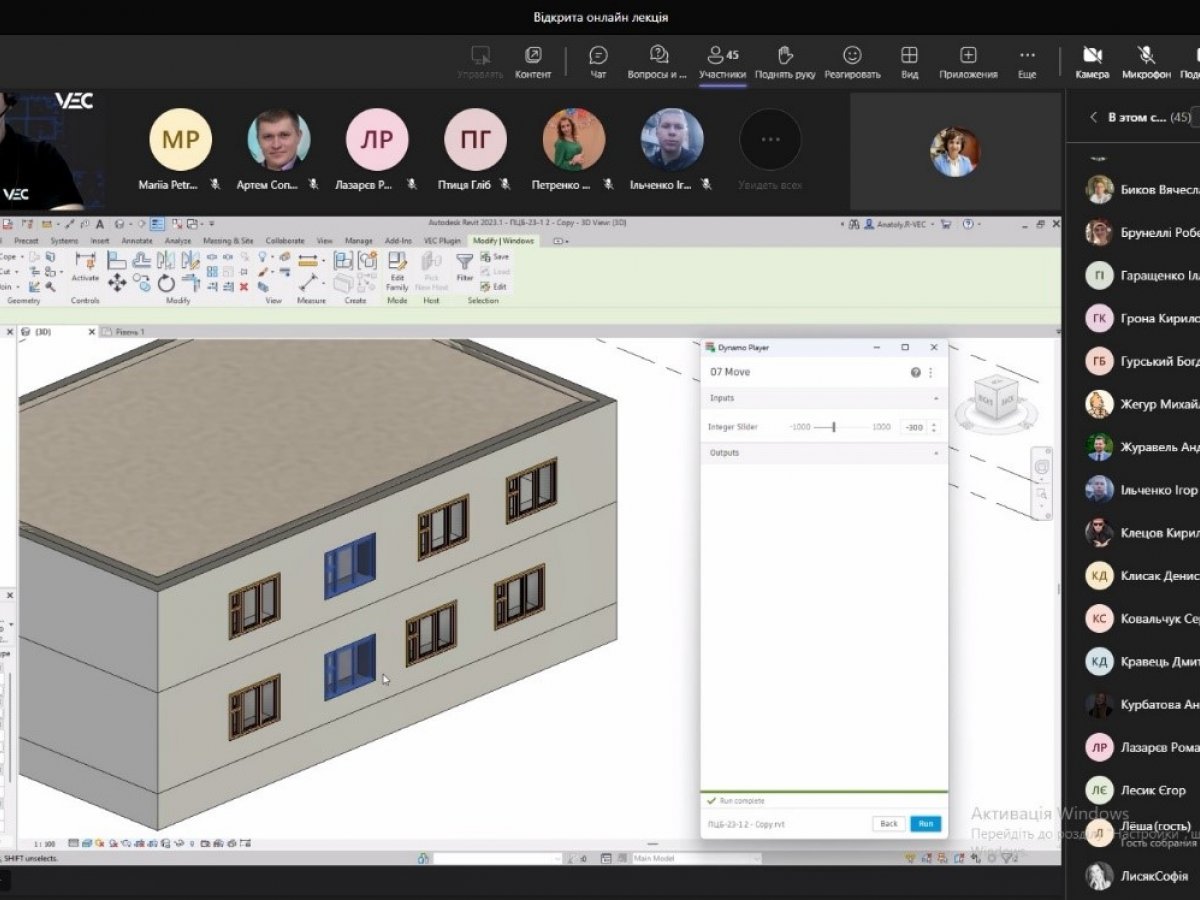Open the Увидеть всех overflow tile
The width and height of the screenshot is (1200, 900).
[770, 150]
